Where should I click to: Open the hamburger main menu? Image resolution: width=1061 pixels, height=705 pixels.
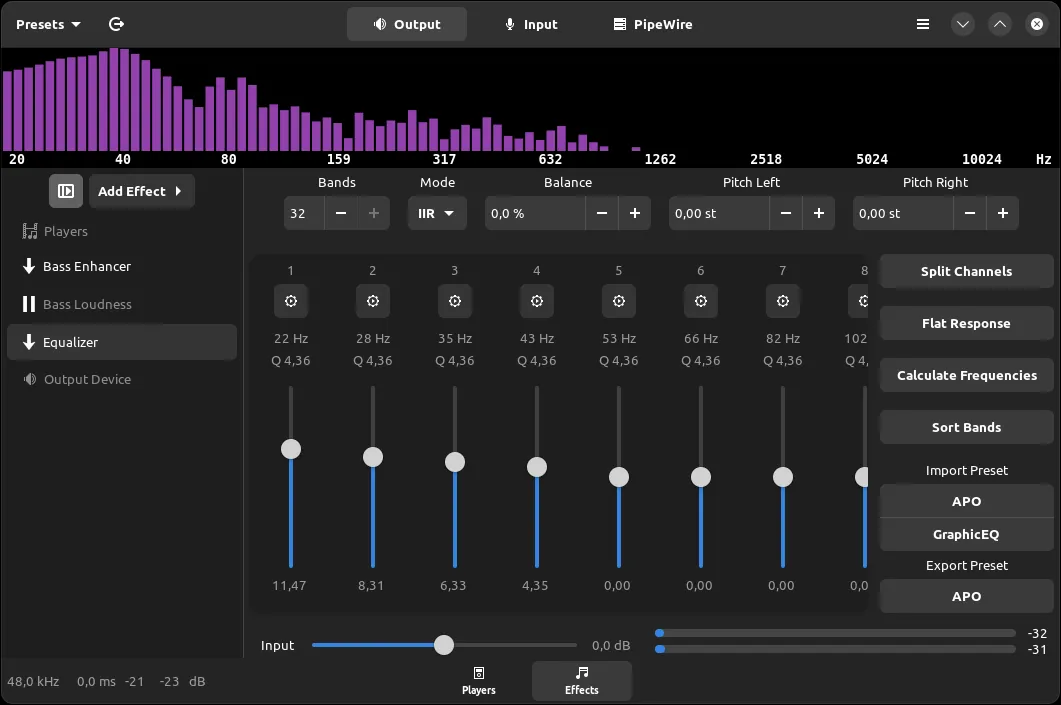(x=923, y=24)
